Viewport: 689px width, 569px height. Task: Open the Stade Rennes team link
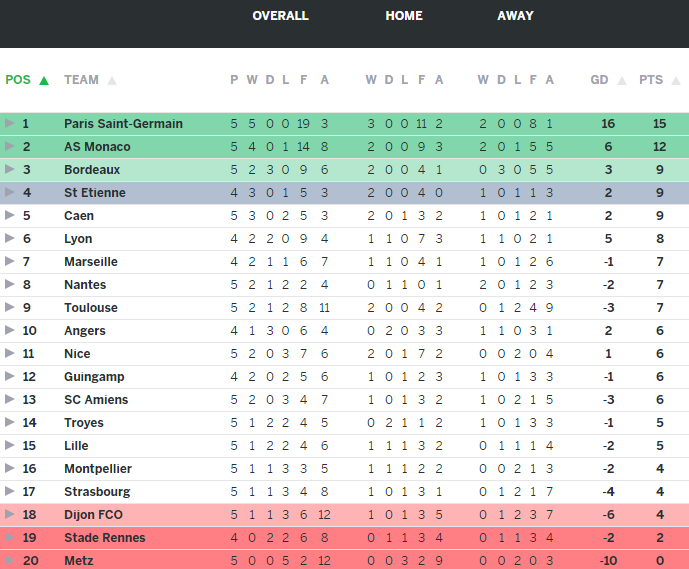pyautogui.click(x=104, y=538)
